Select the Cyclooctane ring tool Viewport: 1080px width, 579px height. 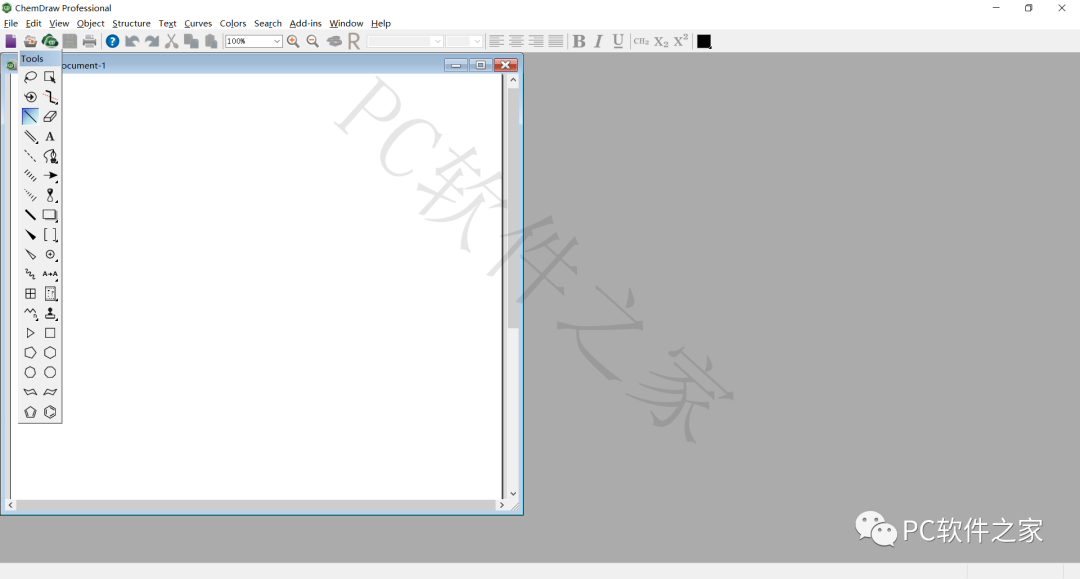[x=50, y=372]
